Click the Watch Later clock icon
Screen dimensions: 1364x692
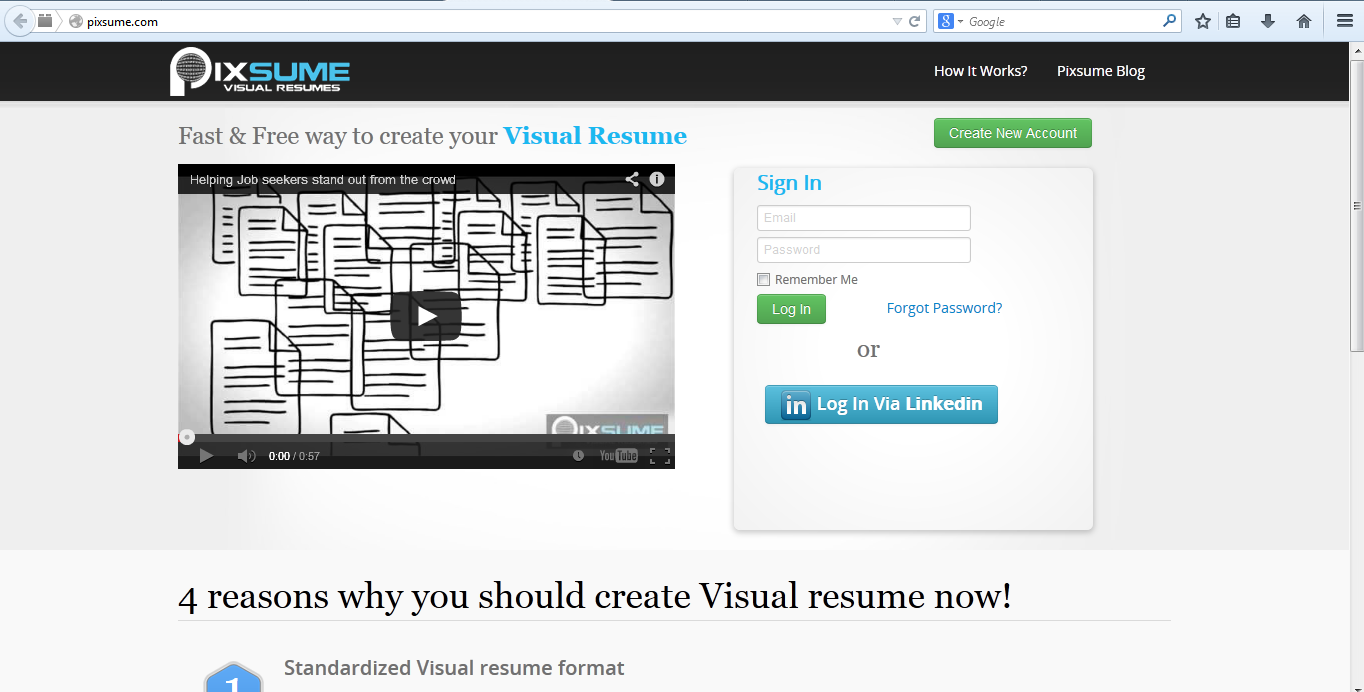click(578, 456)
